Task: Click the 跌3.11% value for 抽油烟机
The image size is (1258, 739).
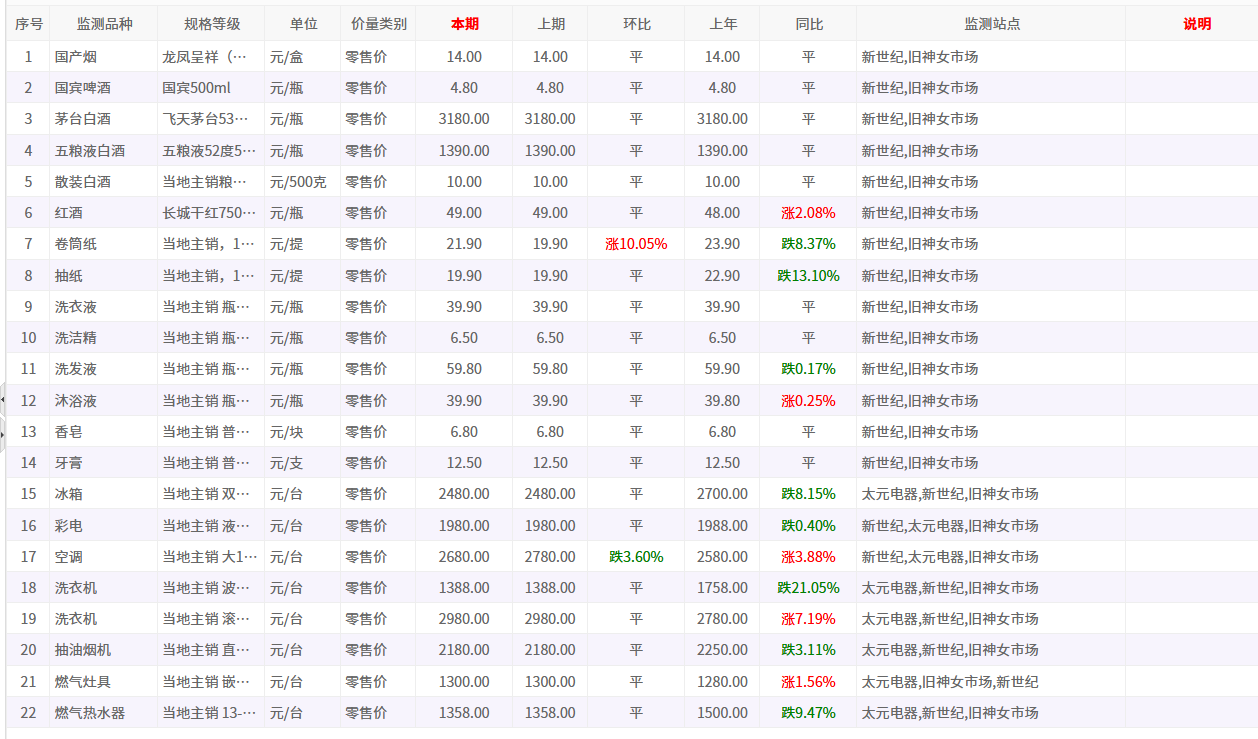Action: tap(808, 650)
